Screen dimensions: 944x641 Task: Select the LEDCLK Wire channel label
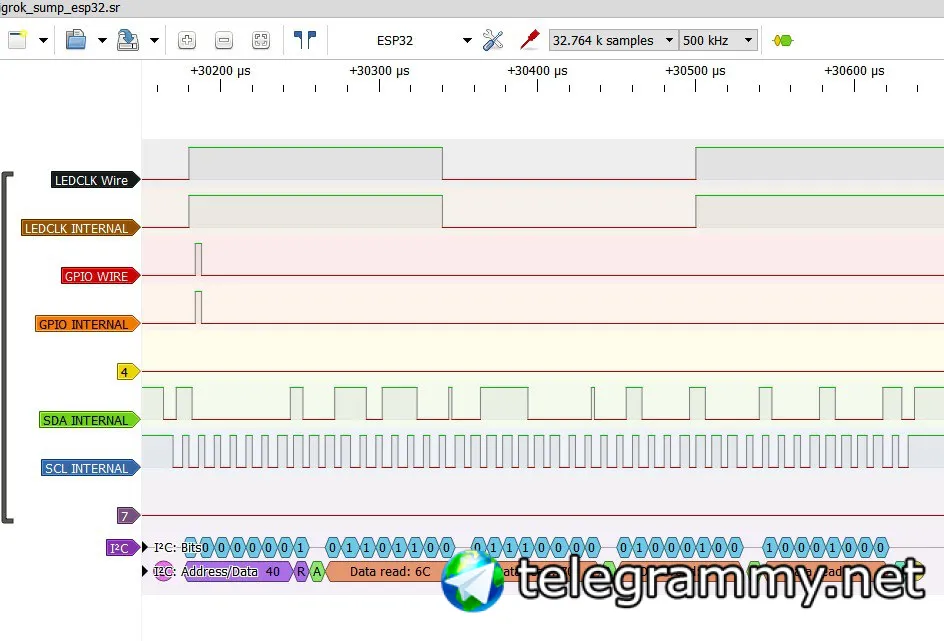click(x=95, y=180)
